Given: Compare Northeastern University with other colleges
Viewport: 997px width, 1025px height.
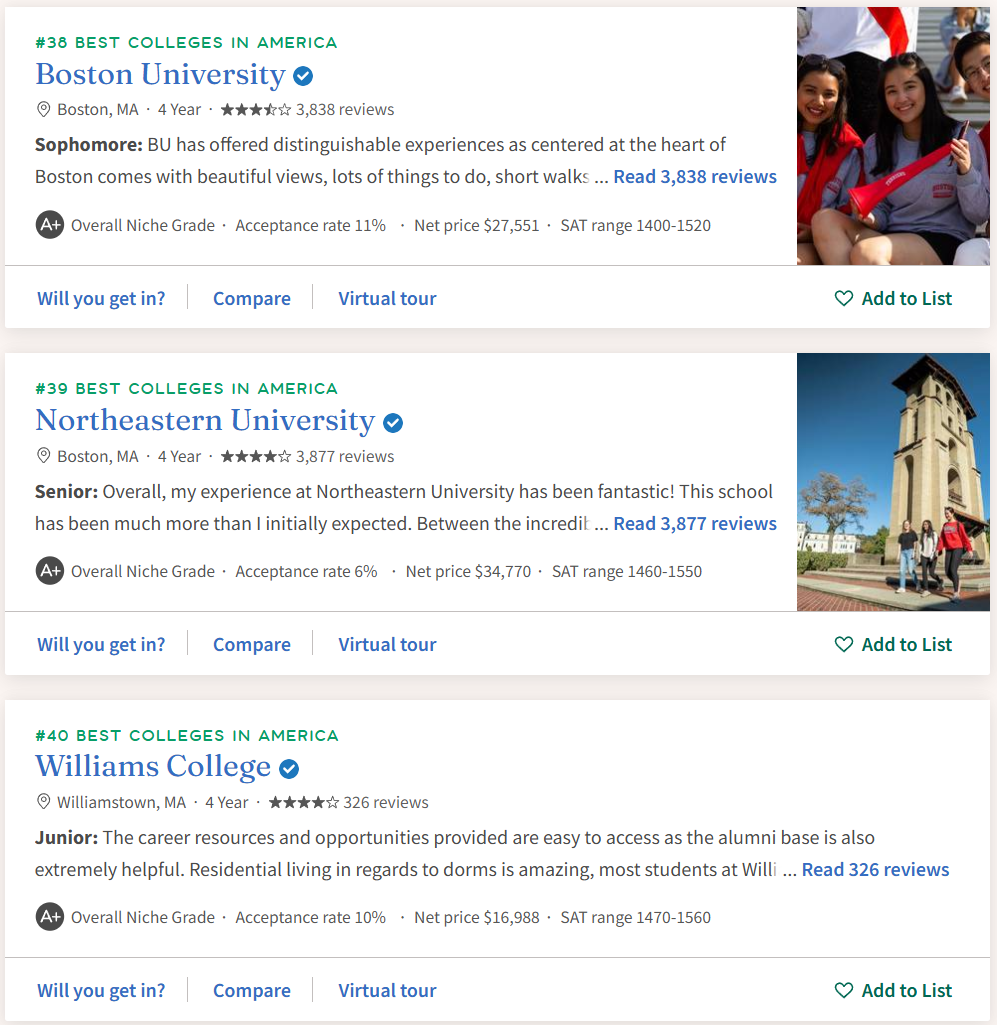Looking at the screenshot, I should (252, 644).
